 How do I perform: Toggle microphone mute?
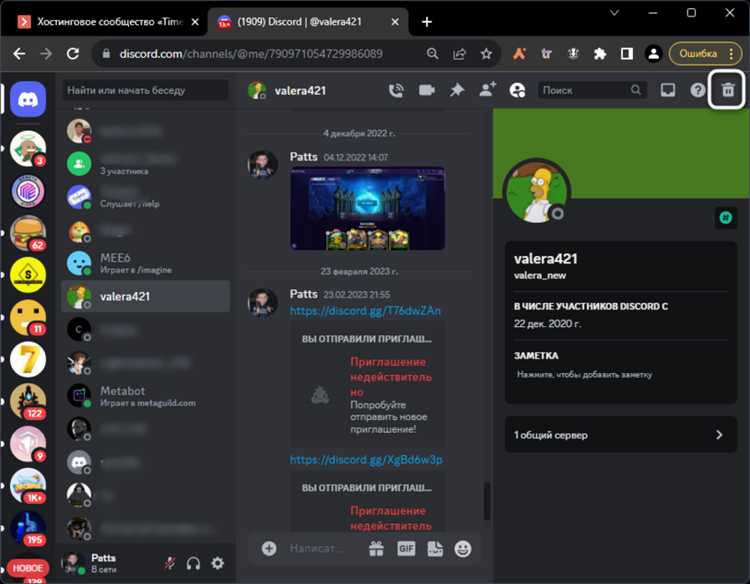[x=170, y=564]
